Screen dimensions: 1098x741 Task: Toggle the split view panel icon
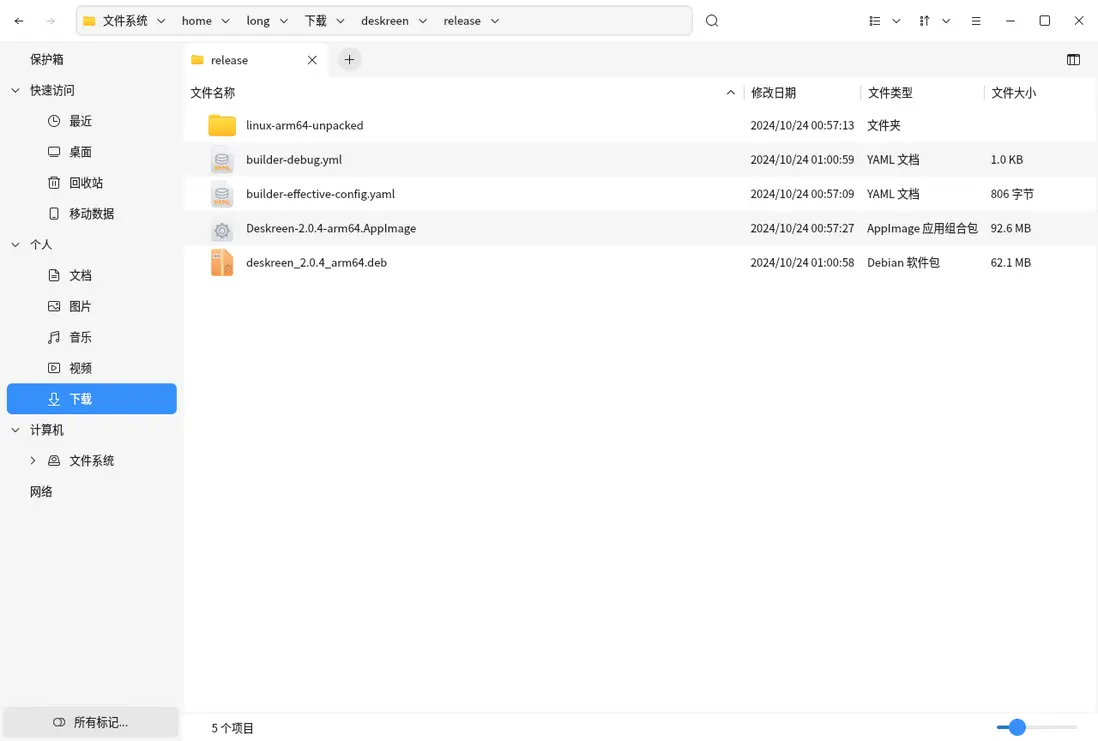point(1073,60)
